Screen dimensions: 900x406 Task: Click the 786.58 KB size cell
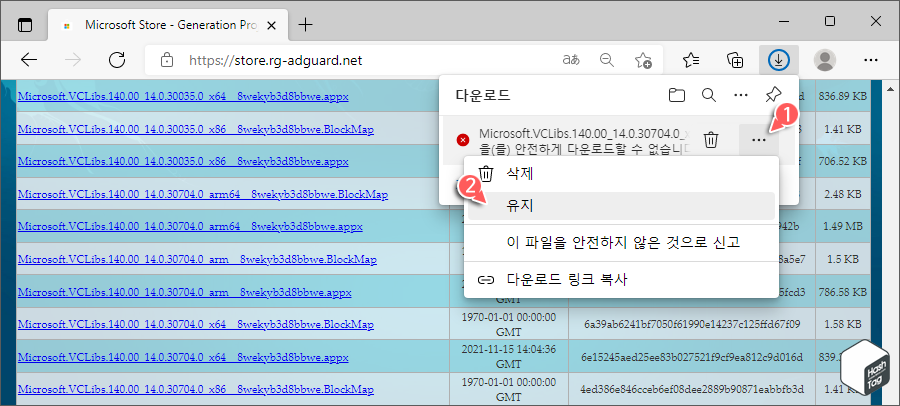tap(843, 292)
